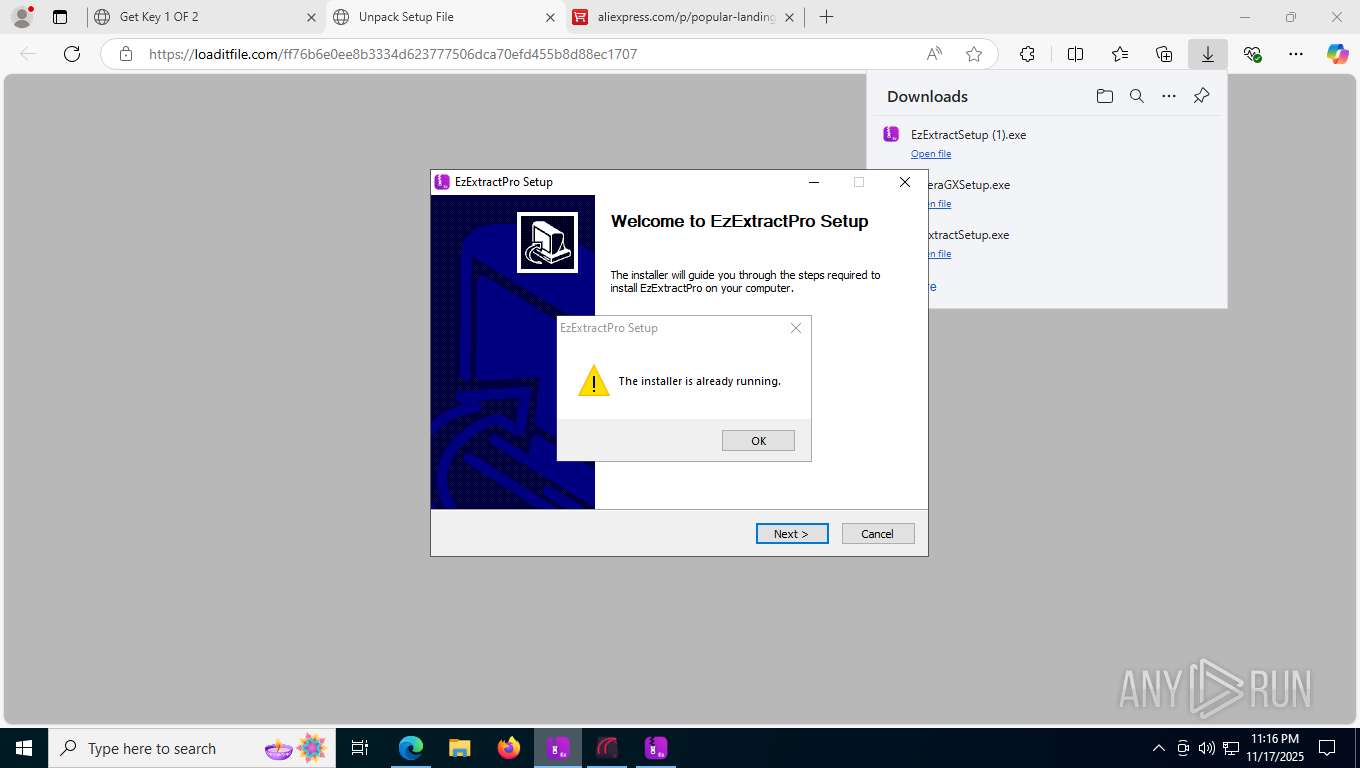This screenshot has width=1360, height=768.
Task: Close the aliexpress tab
Action: click(x=789, y=17)
